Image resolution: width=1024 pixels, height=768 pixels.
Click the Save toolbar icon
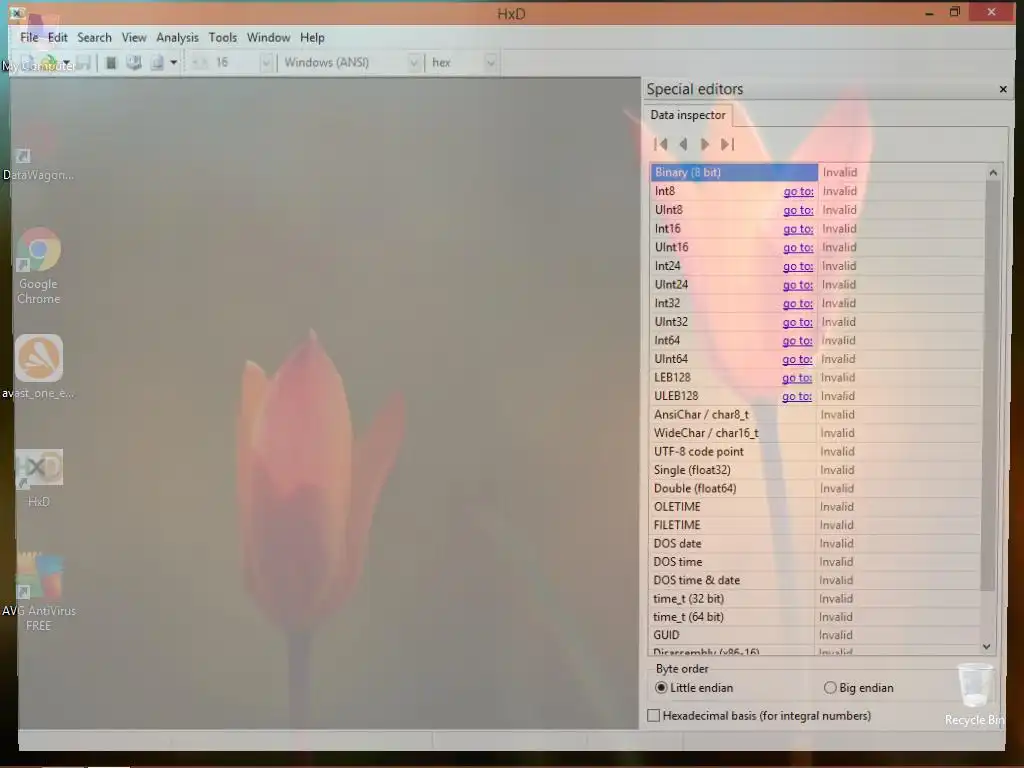pyautogui.click(x=84, y=63)
